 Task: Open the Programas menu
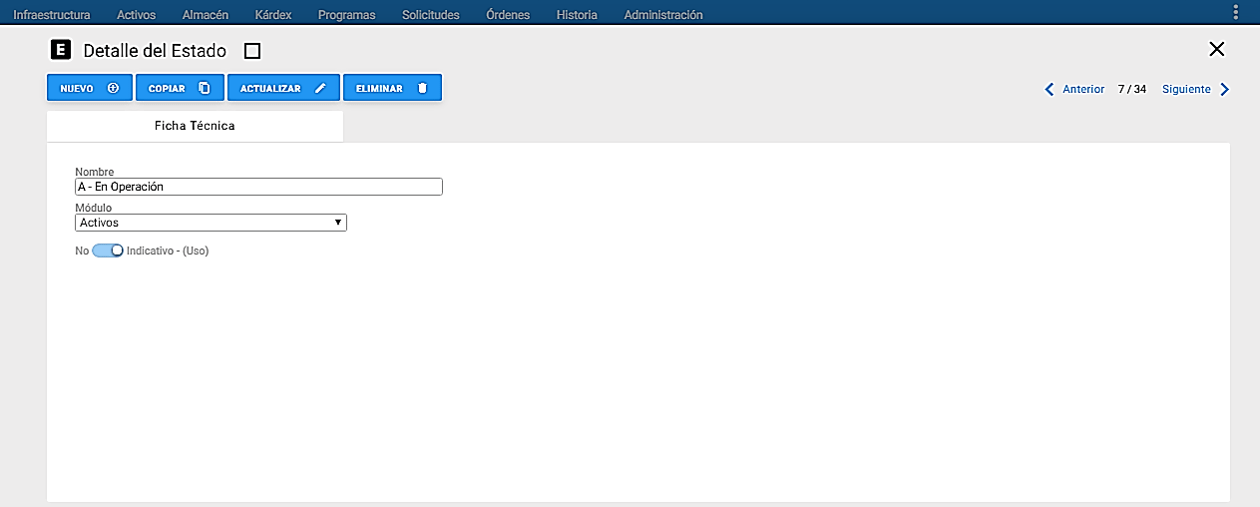[346, 15]
